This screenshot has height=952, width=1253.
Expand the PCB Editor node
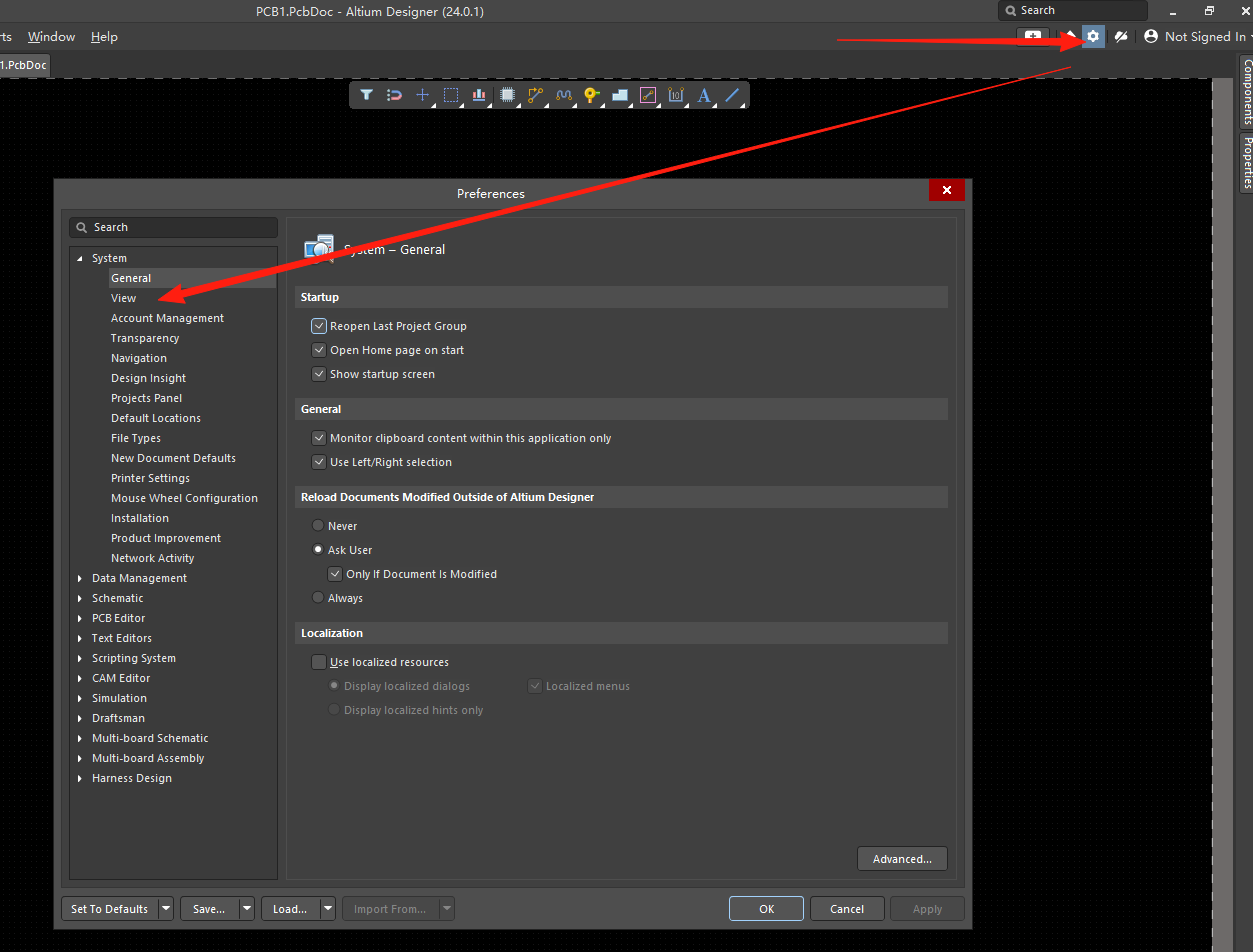(x=80, y=618)
